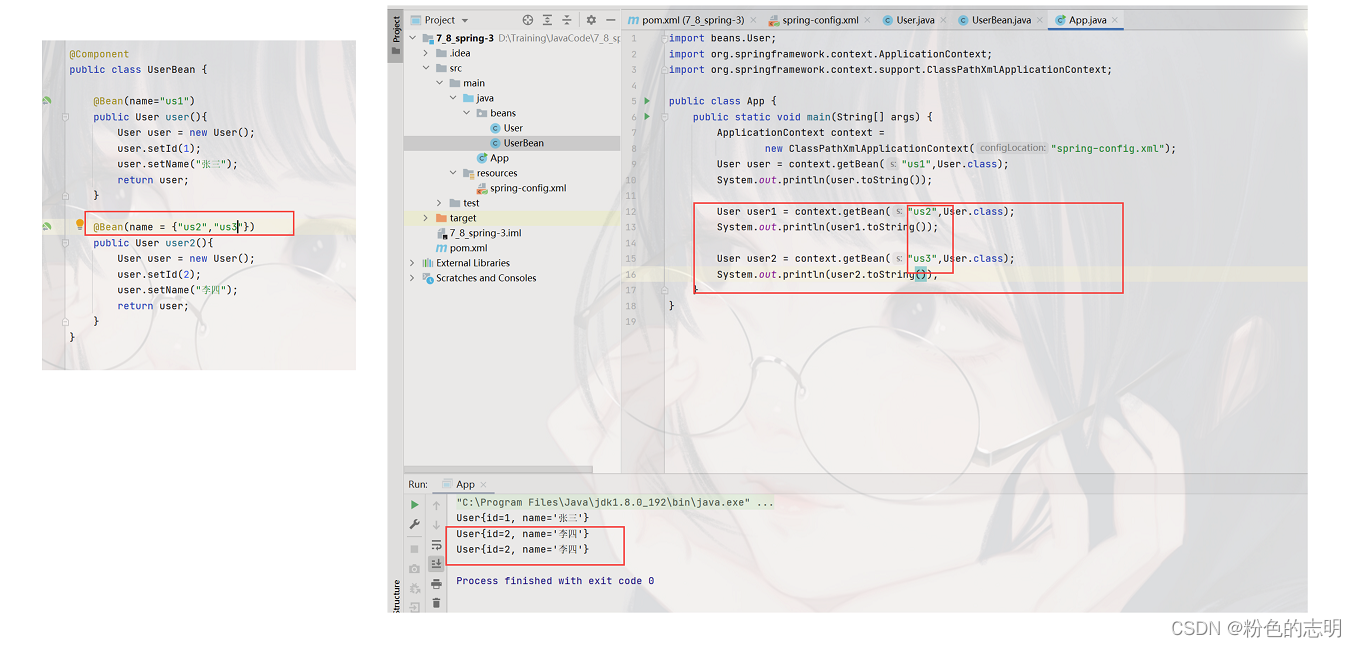Open Project panel settings gear
This screenshot has height=647, width=1357.
click(591, 20)
